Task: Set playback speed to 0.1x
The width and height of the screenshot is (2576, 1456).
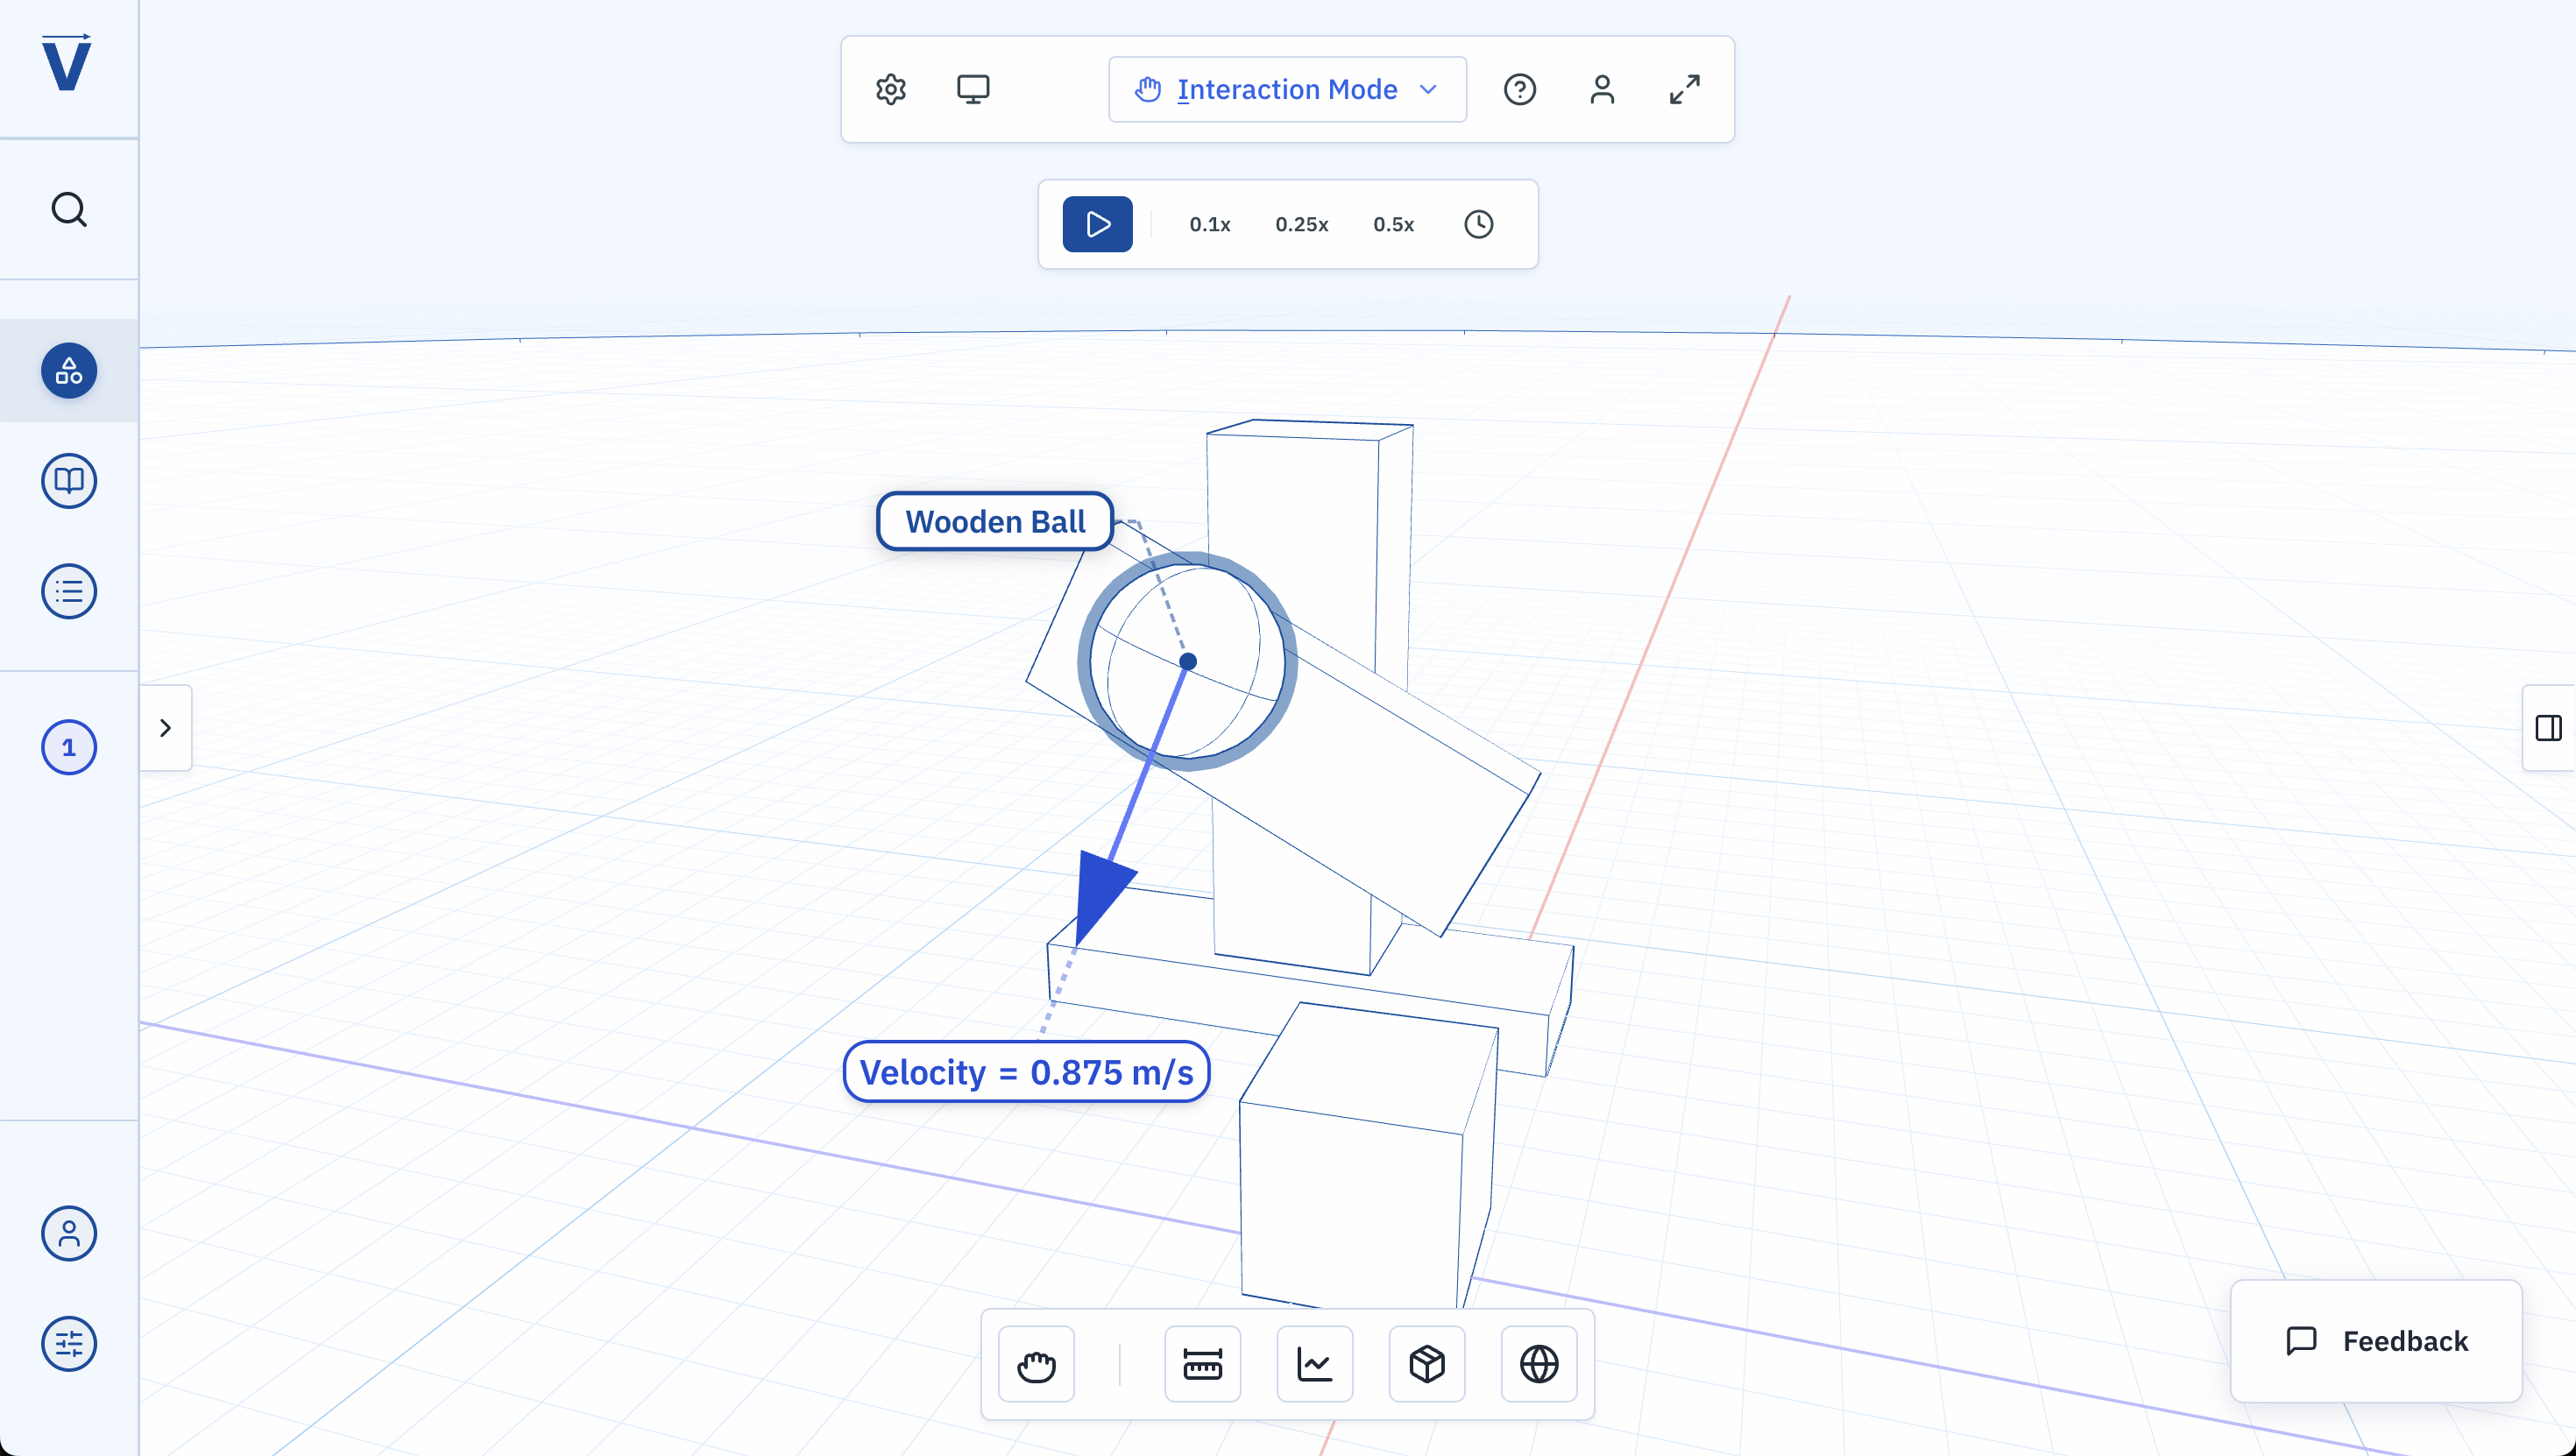Action: [x=1210, y=224]
